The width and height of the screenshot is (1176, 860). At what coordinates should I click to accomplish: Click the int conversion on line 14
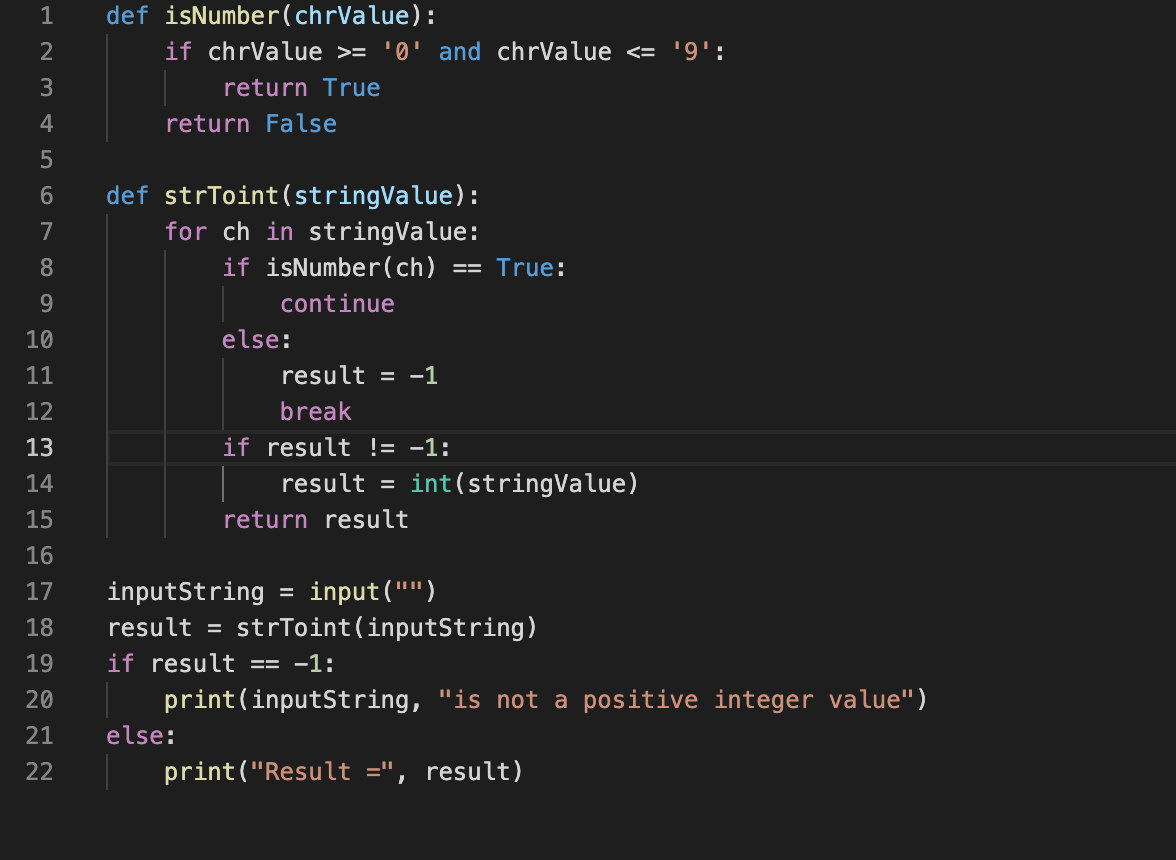[x=430, y=483]
